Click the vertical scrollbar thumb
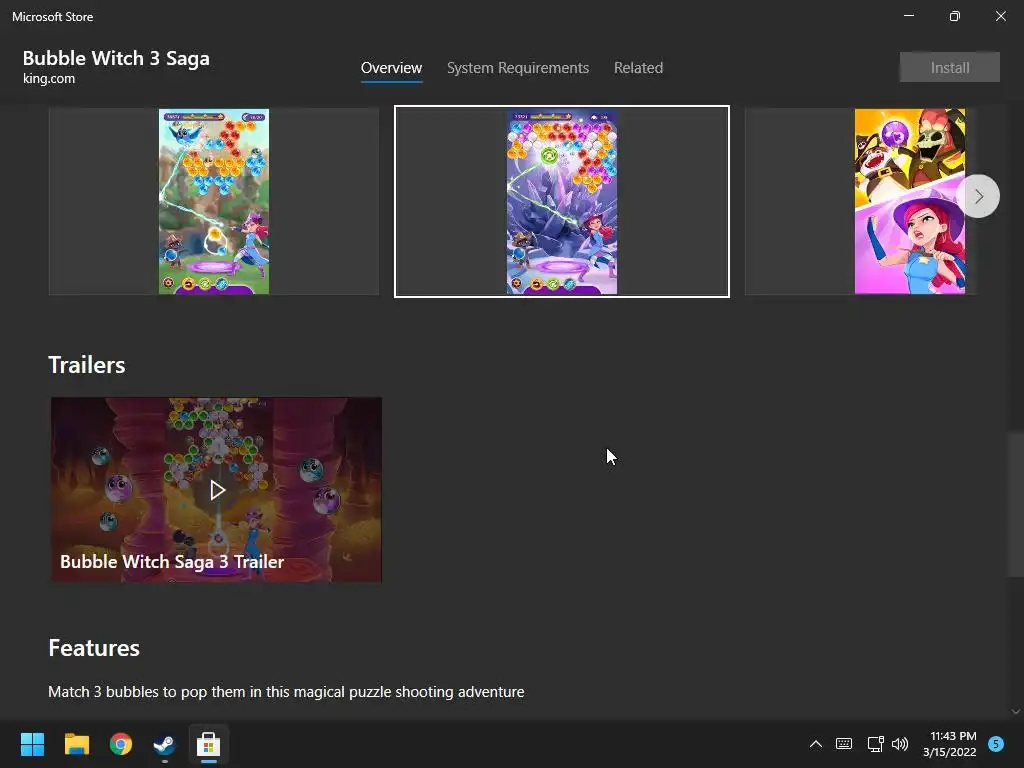 pyautogui.click(x=1015, y=504)
